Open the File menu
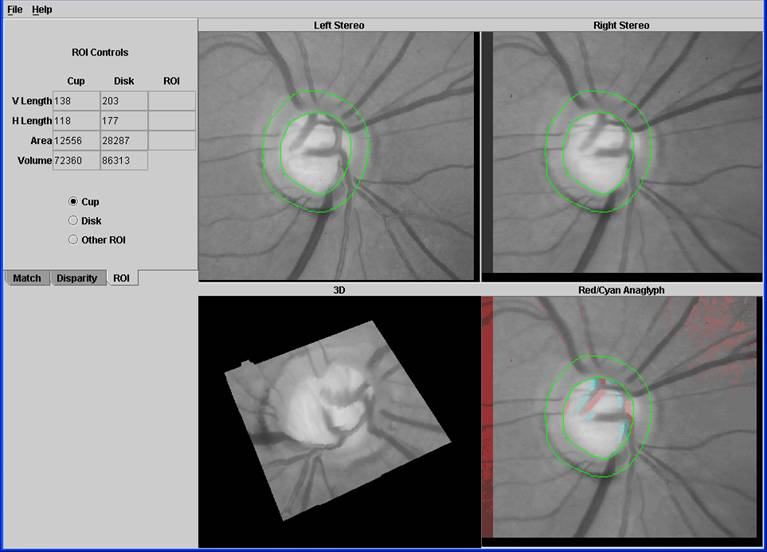 click(x=15, y=9)
